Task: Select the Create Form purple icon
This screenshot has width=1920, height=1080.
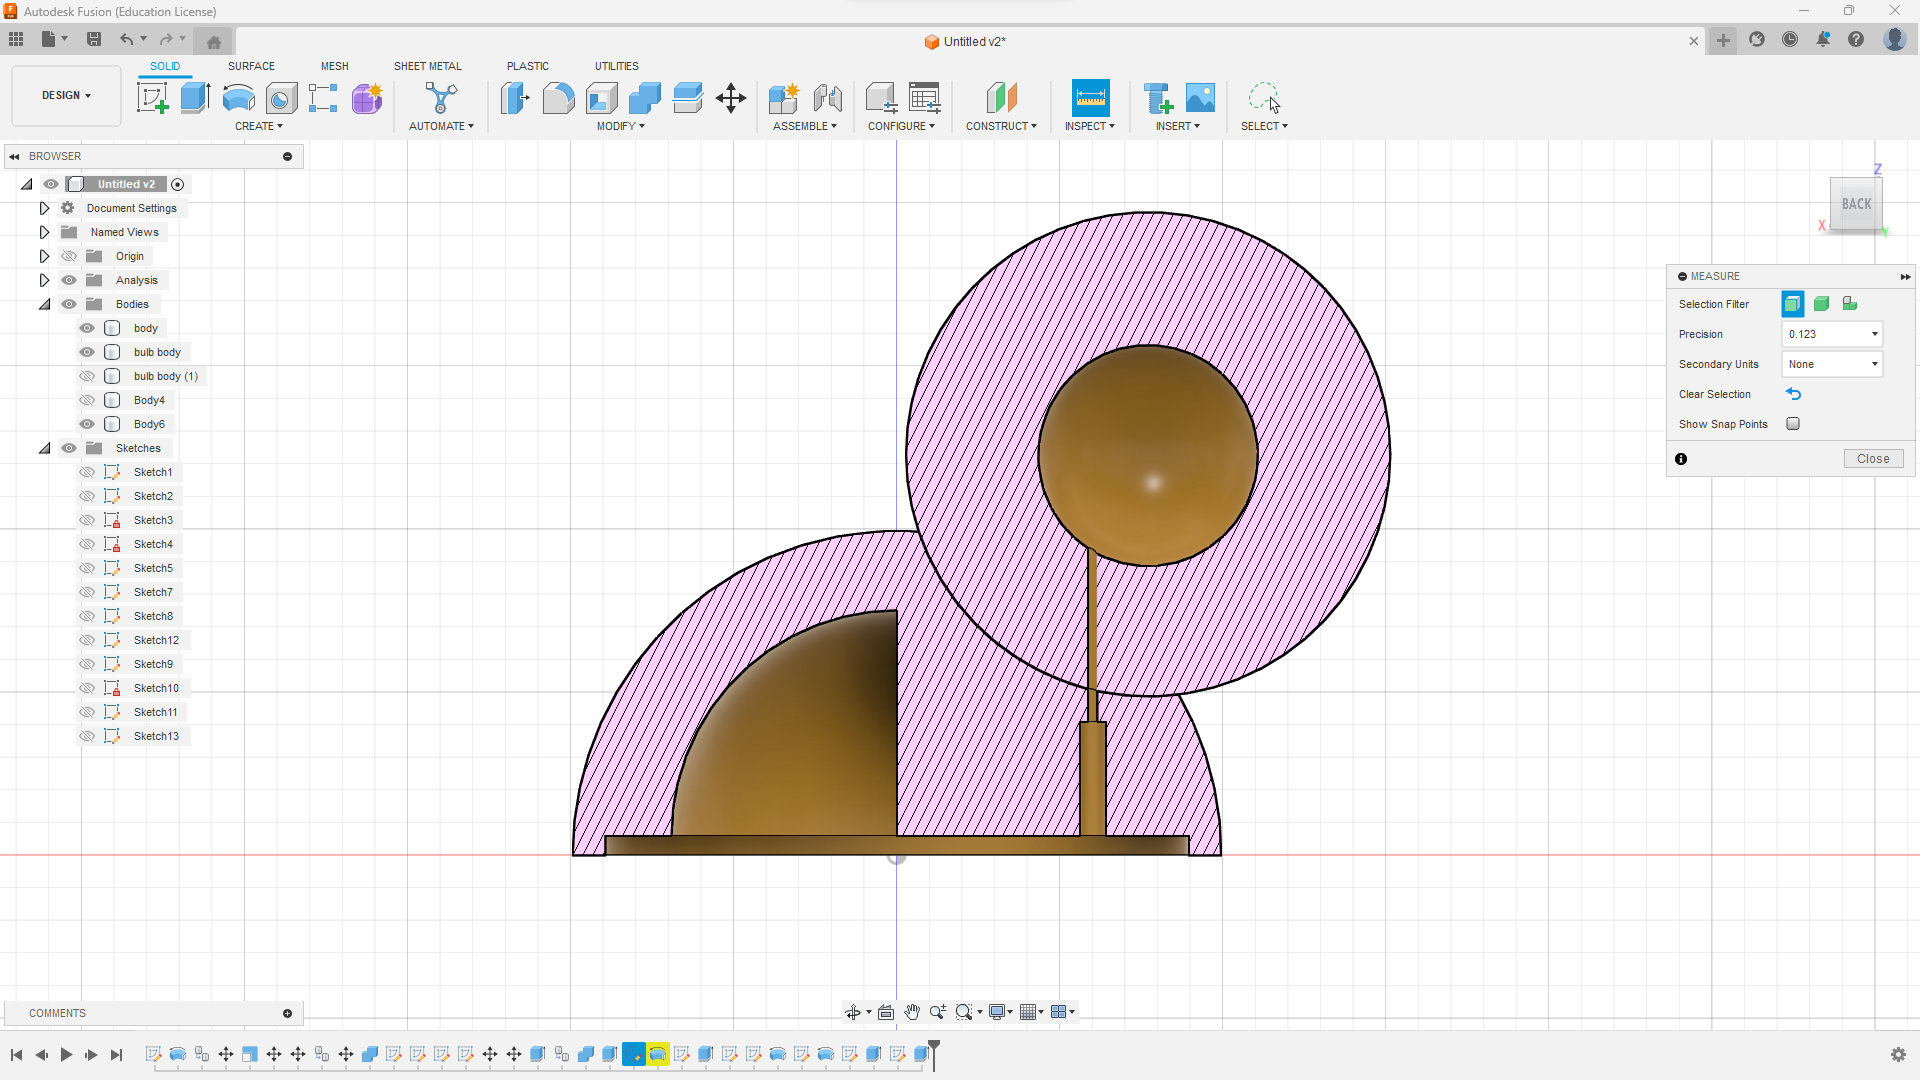Action: point(367,98)
